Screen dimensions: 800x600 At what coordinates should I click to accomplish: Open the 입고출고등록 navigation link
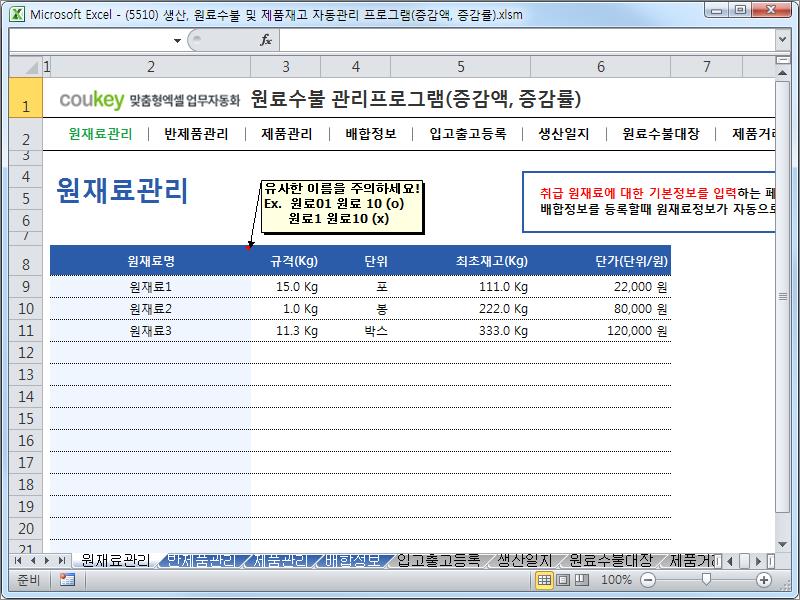pos(468,134)
